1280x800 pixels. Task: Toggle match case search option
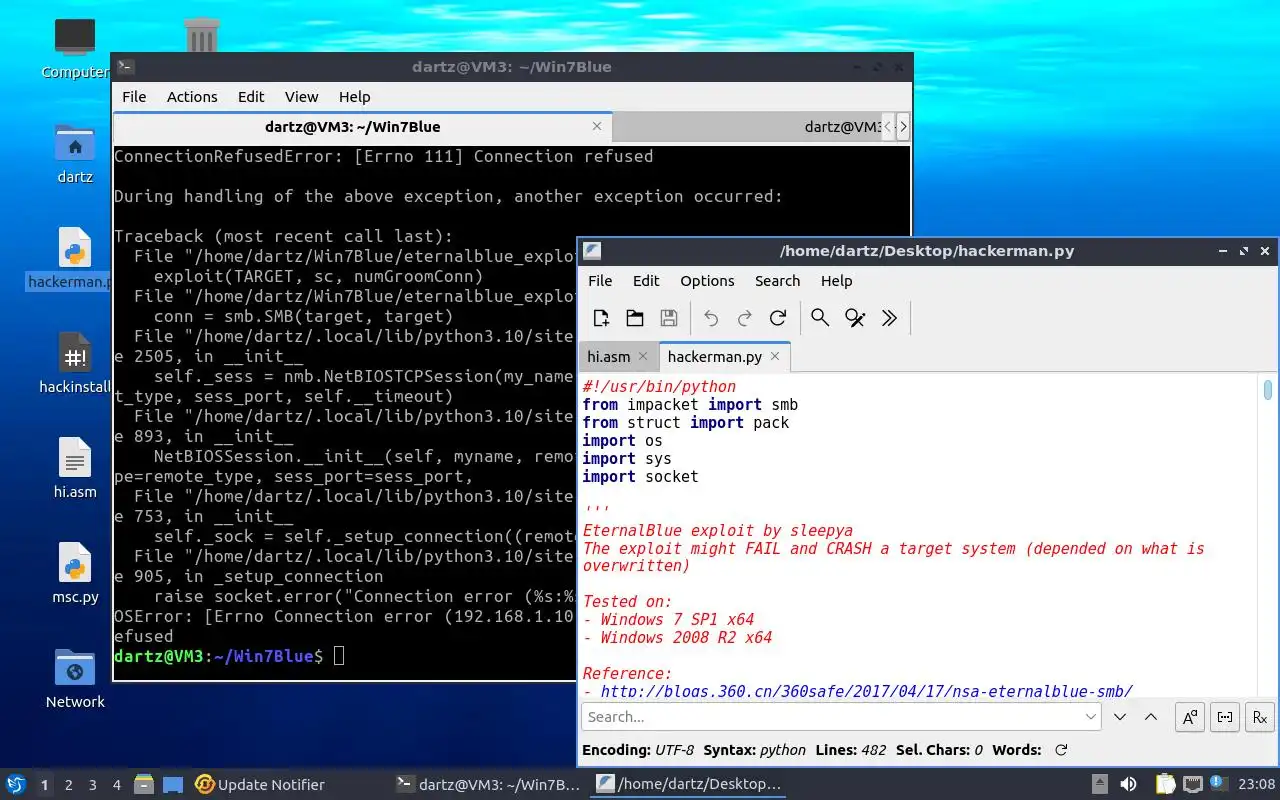click(1190, 717)
